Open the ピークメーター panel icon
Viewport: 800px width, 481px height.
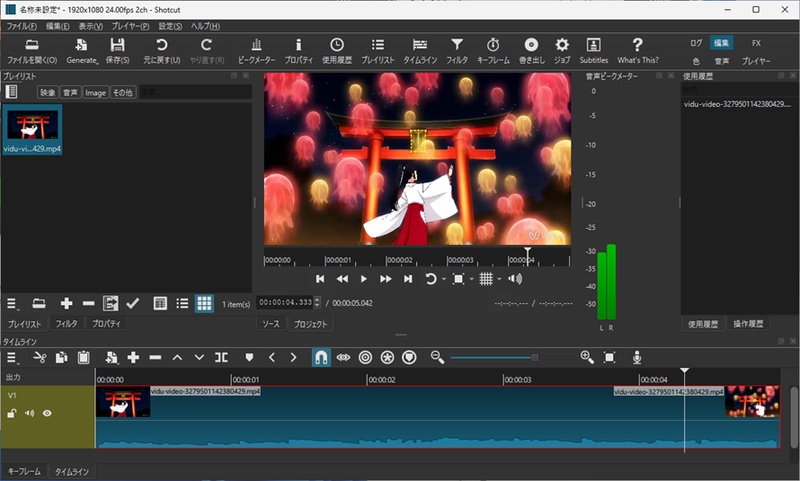point(256,51)
